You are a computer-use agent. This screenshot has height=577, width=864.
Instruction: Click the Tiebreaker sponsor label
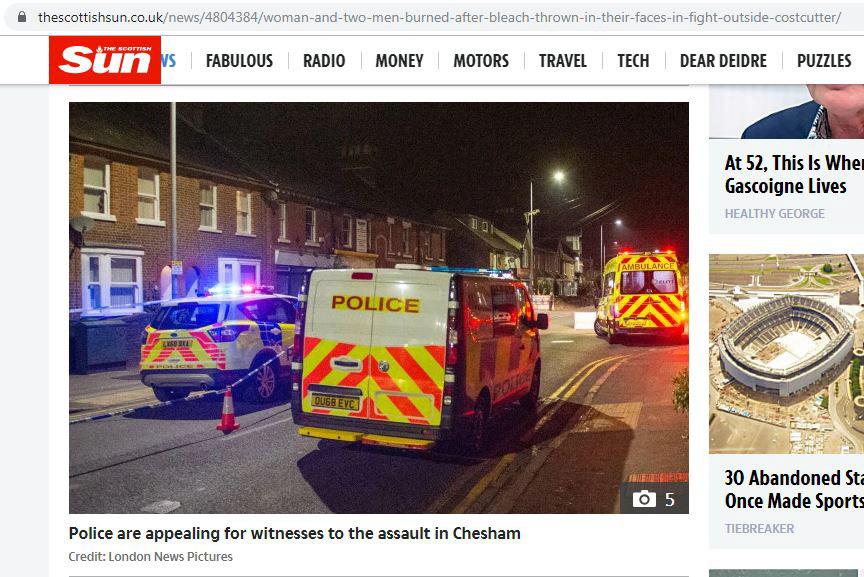[759, 529]
